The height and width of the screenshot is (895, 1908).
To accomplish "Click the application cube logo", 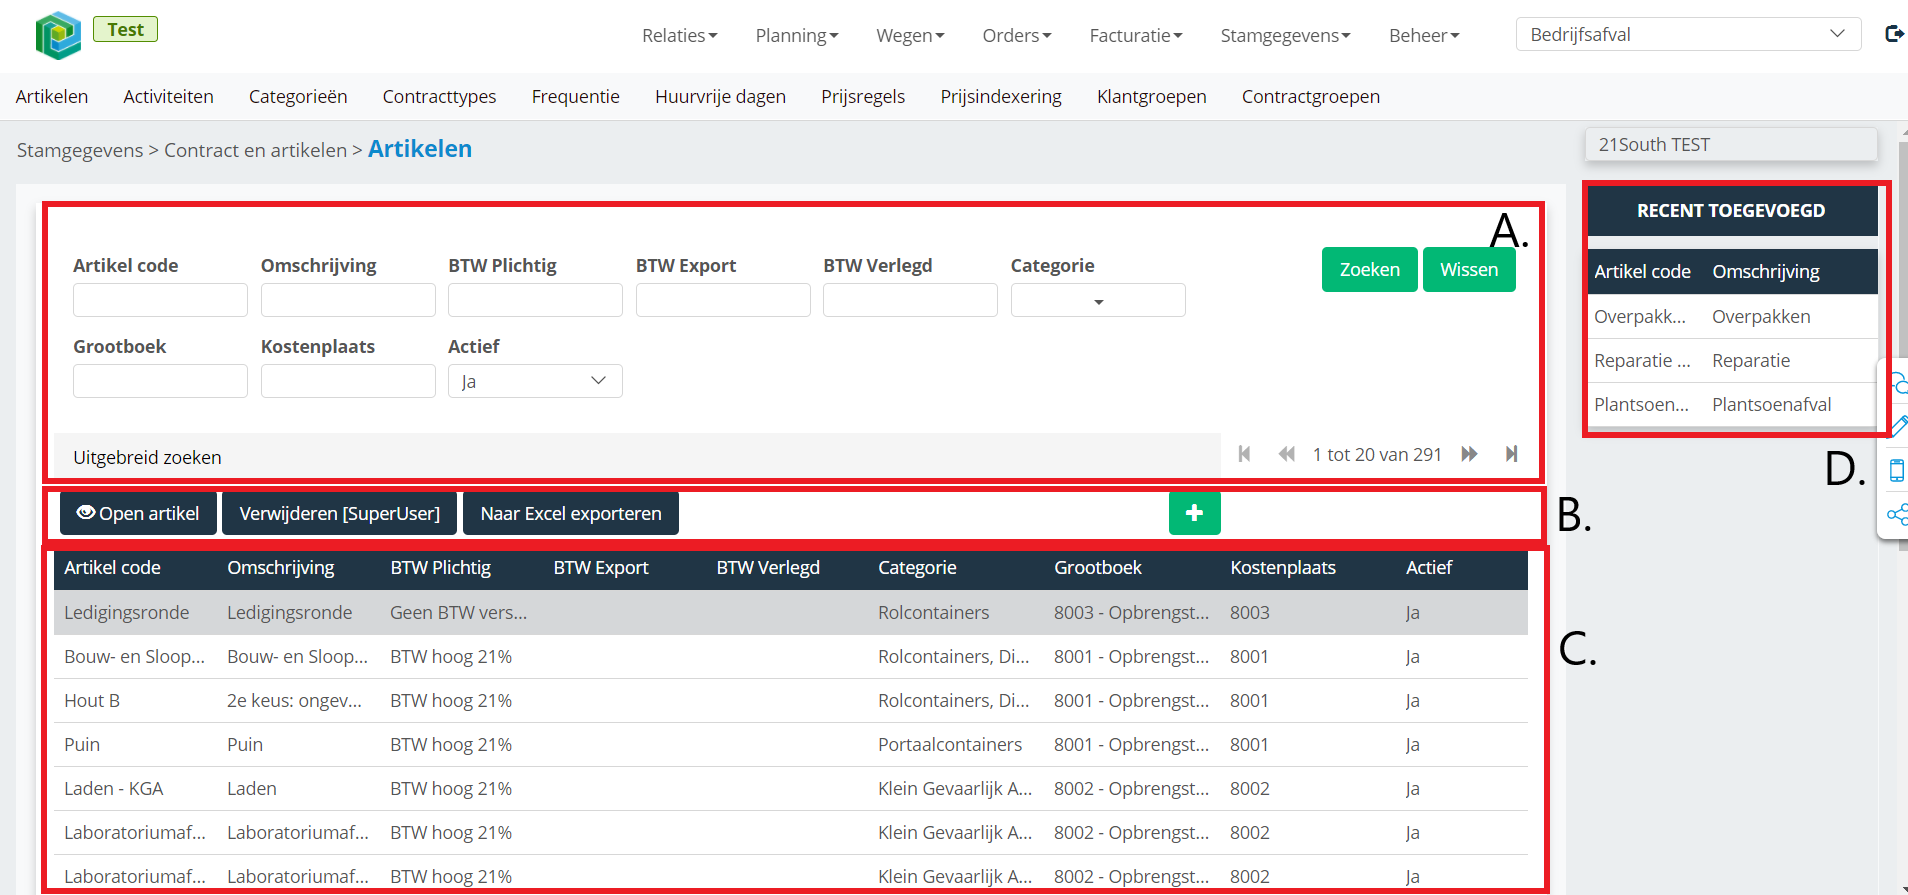I will pyautogui.click(x=58, y=36).
